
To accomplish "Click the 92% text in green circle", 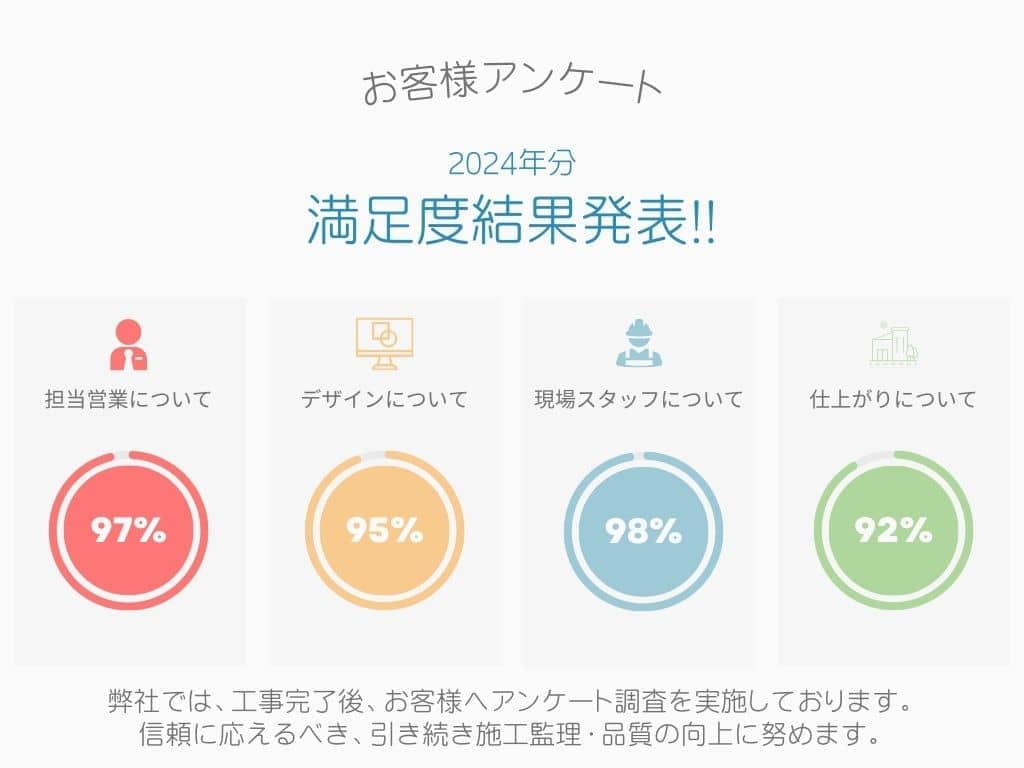I will click(x=893, y=530).
